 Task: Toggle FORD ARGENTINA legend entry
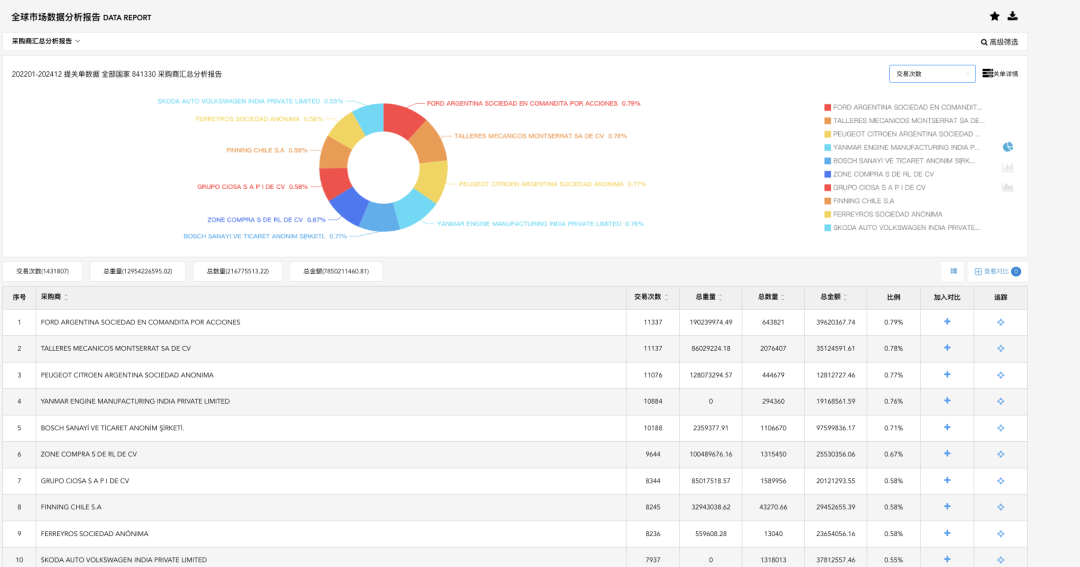pyautogui.click(x=903, y=107)
